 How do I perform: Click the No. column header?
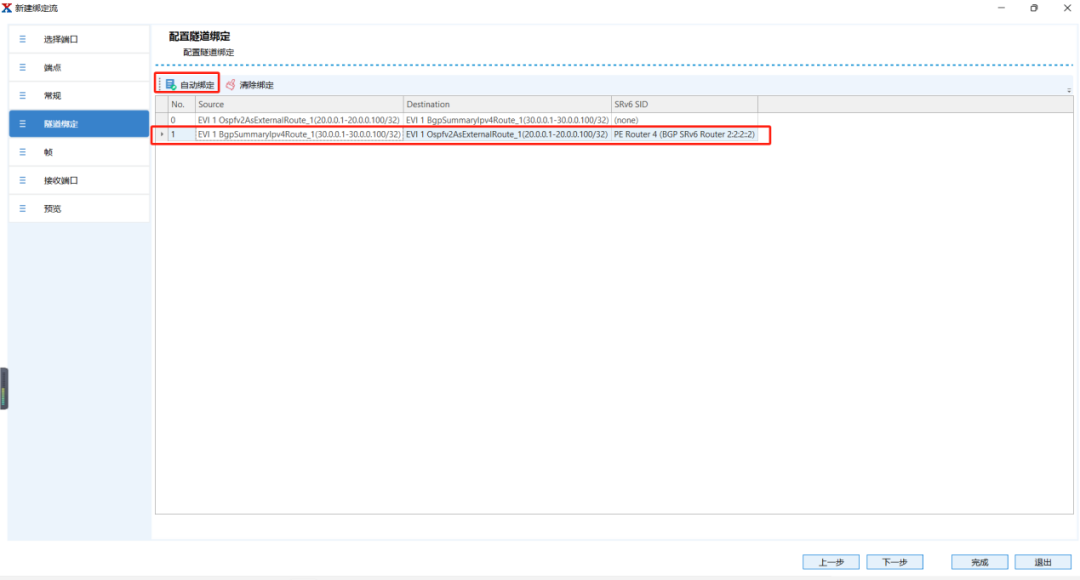[182, 104]
